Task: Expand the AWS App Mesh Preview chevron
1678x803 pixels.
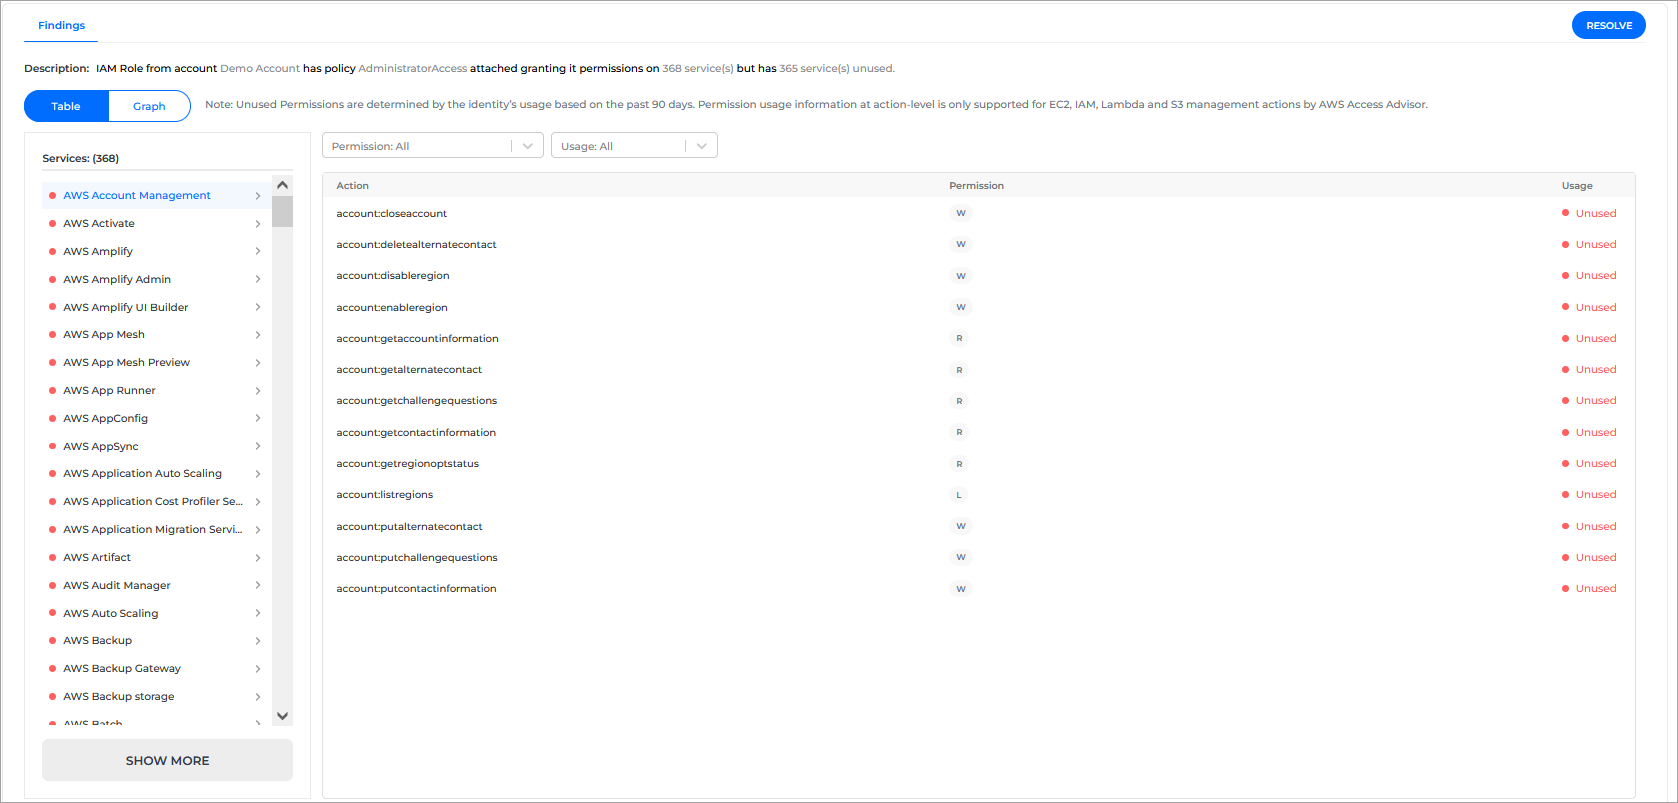Action: [x=258, y=363]
